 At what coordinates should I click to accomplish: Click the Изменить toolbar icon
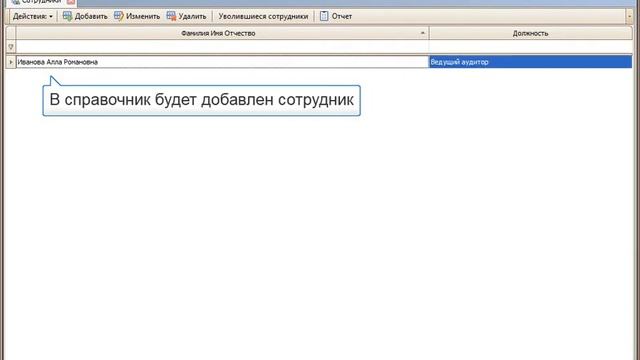[x=119, y=16]
